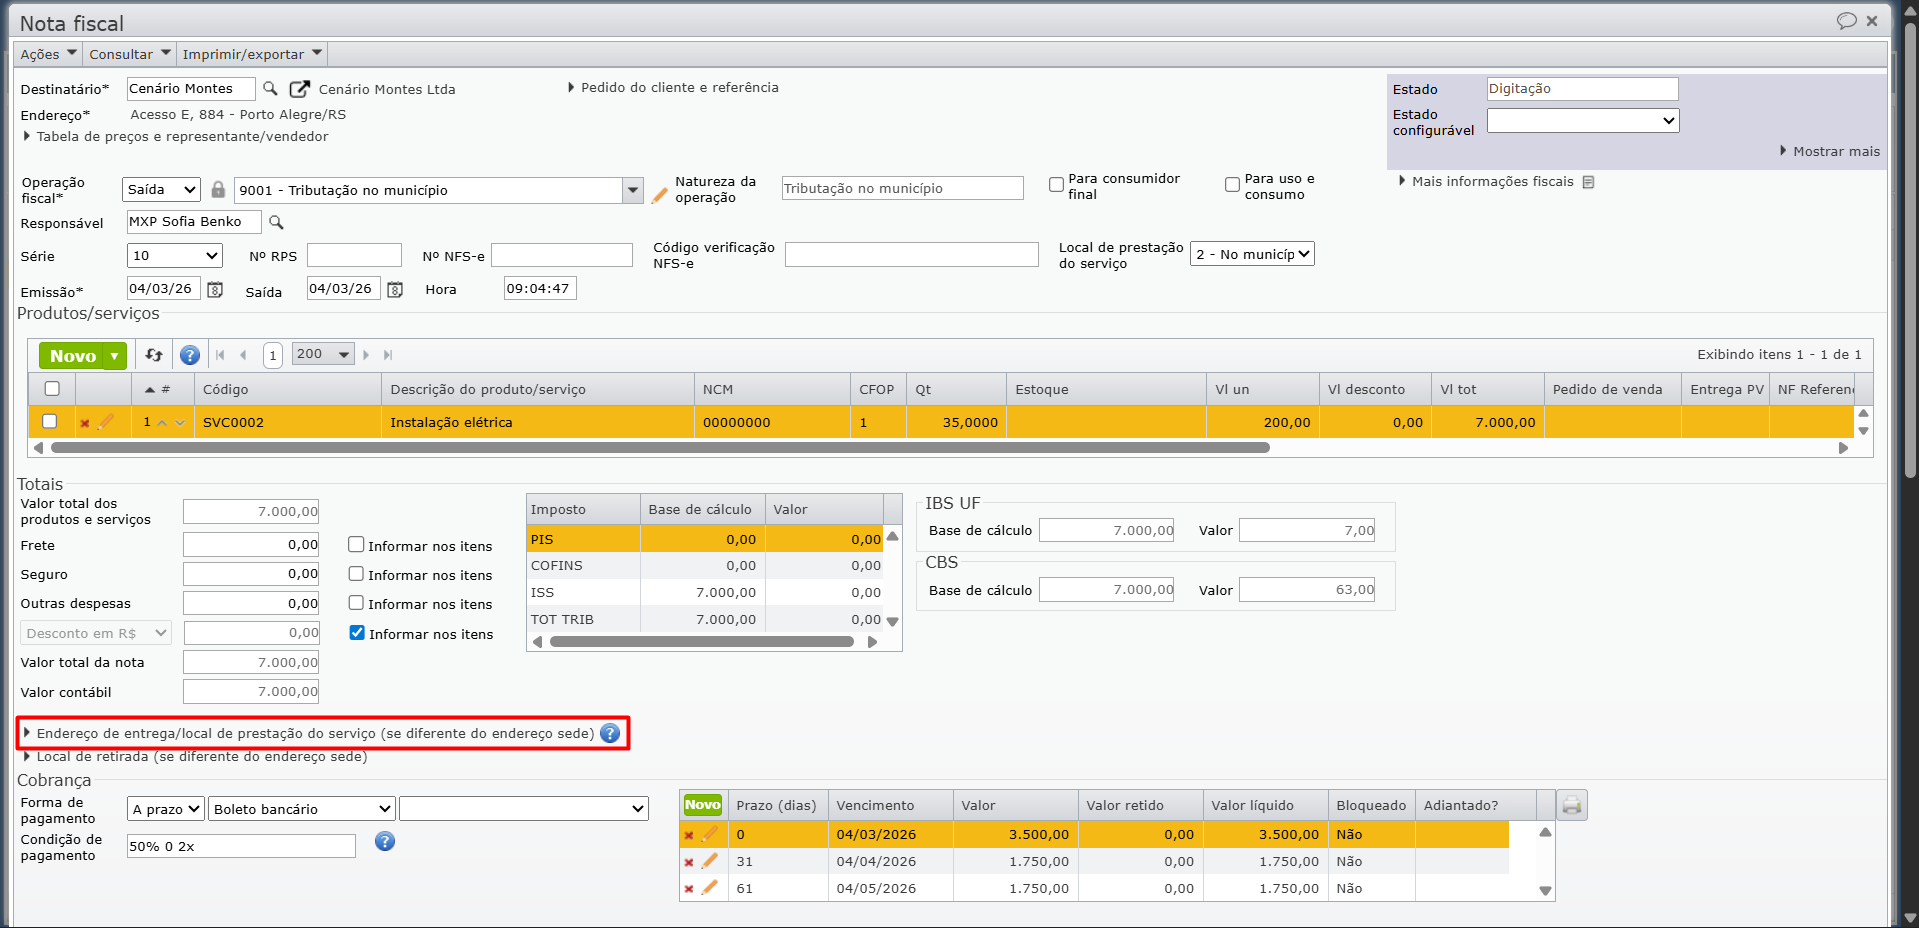Open the Boleto bancário payment method dropdown
This screenshot has height=928, width=1919.
[302, 809]
